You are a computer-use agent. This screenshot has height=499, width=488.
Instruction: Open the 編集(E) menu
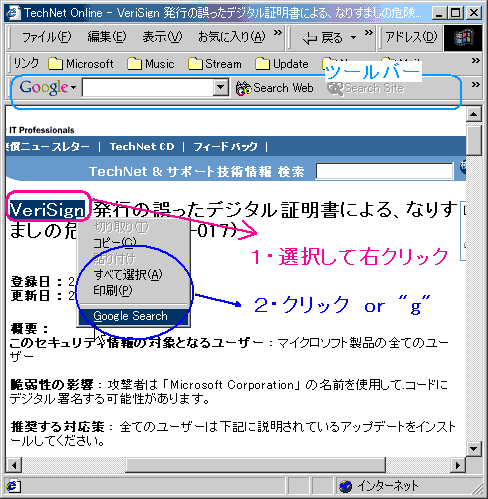107,37
